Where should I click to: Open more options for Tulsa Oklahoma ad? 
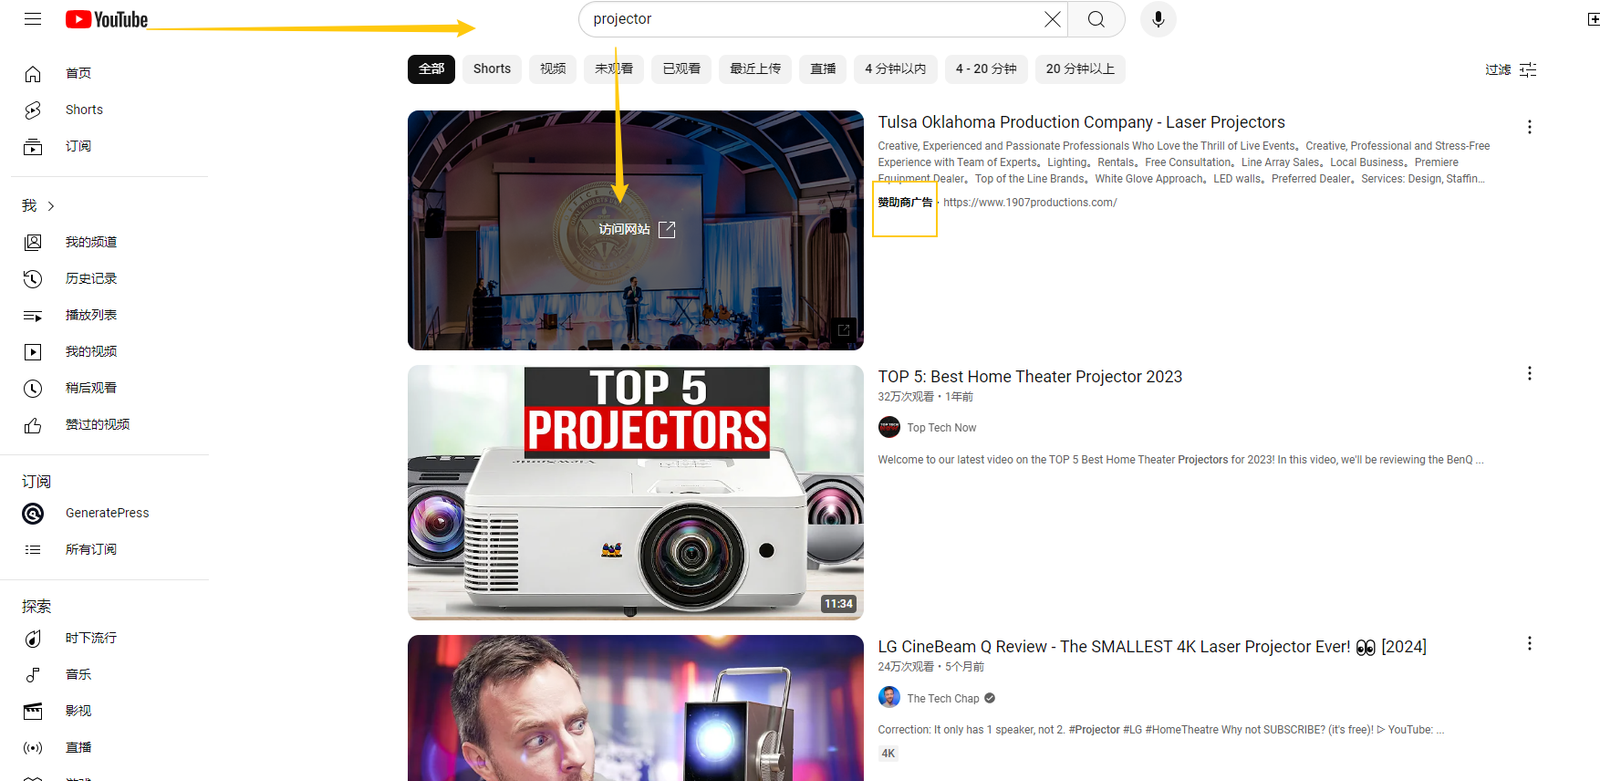pyautogui.click(x=1529, y=127)
